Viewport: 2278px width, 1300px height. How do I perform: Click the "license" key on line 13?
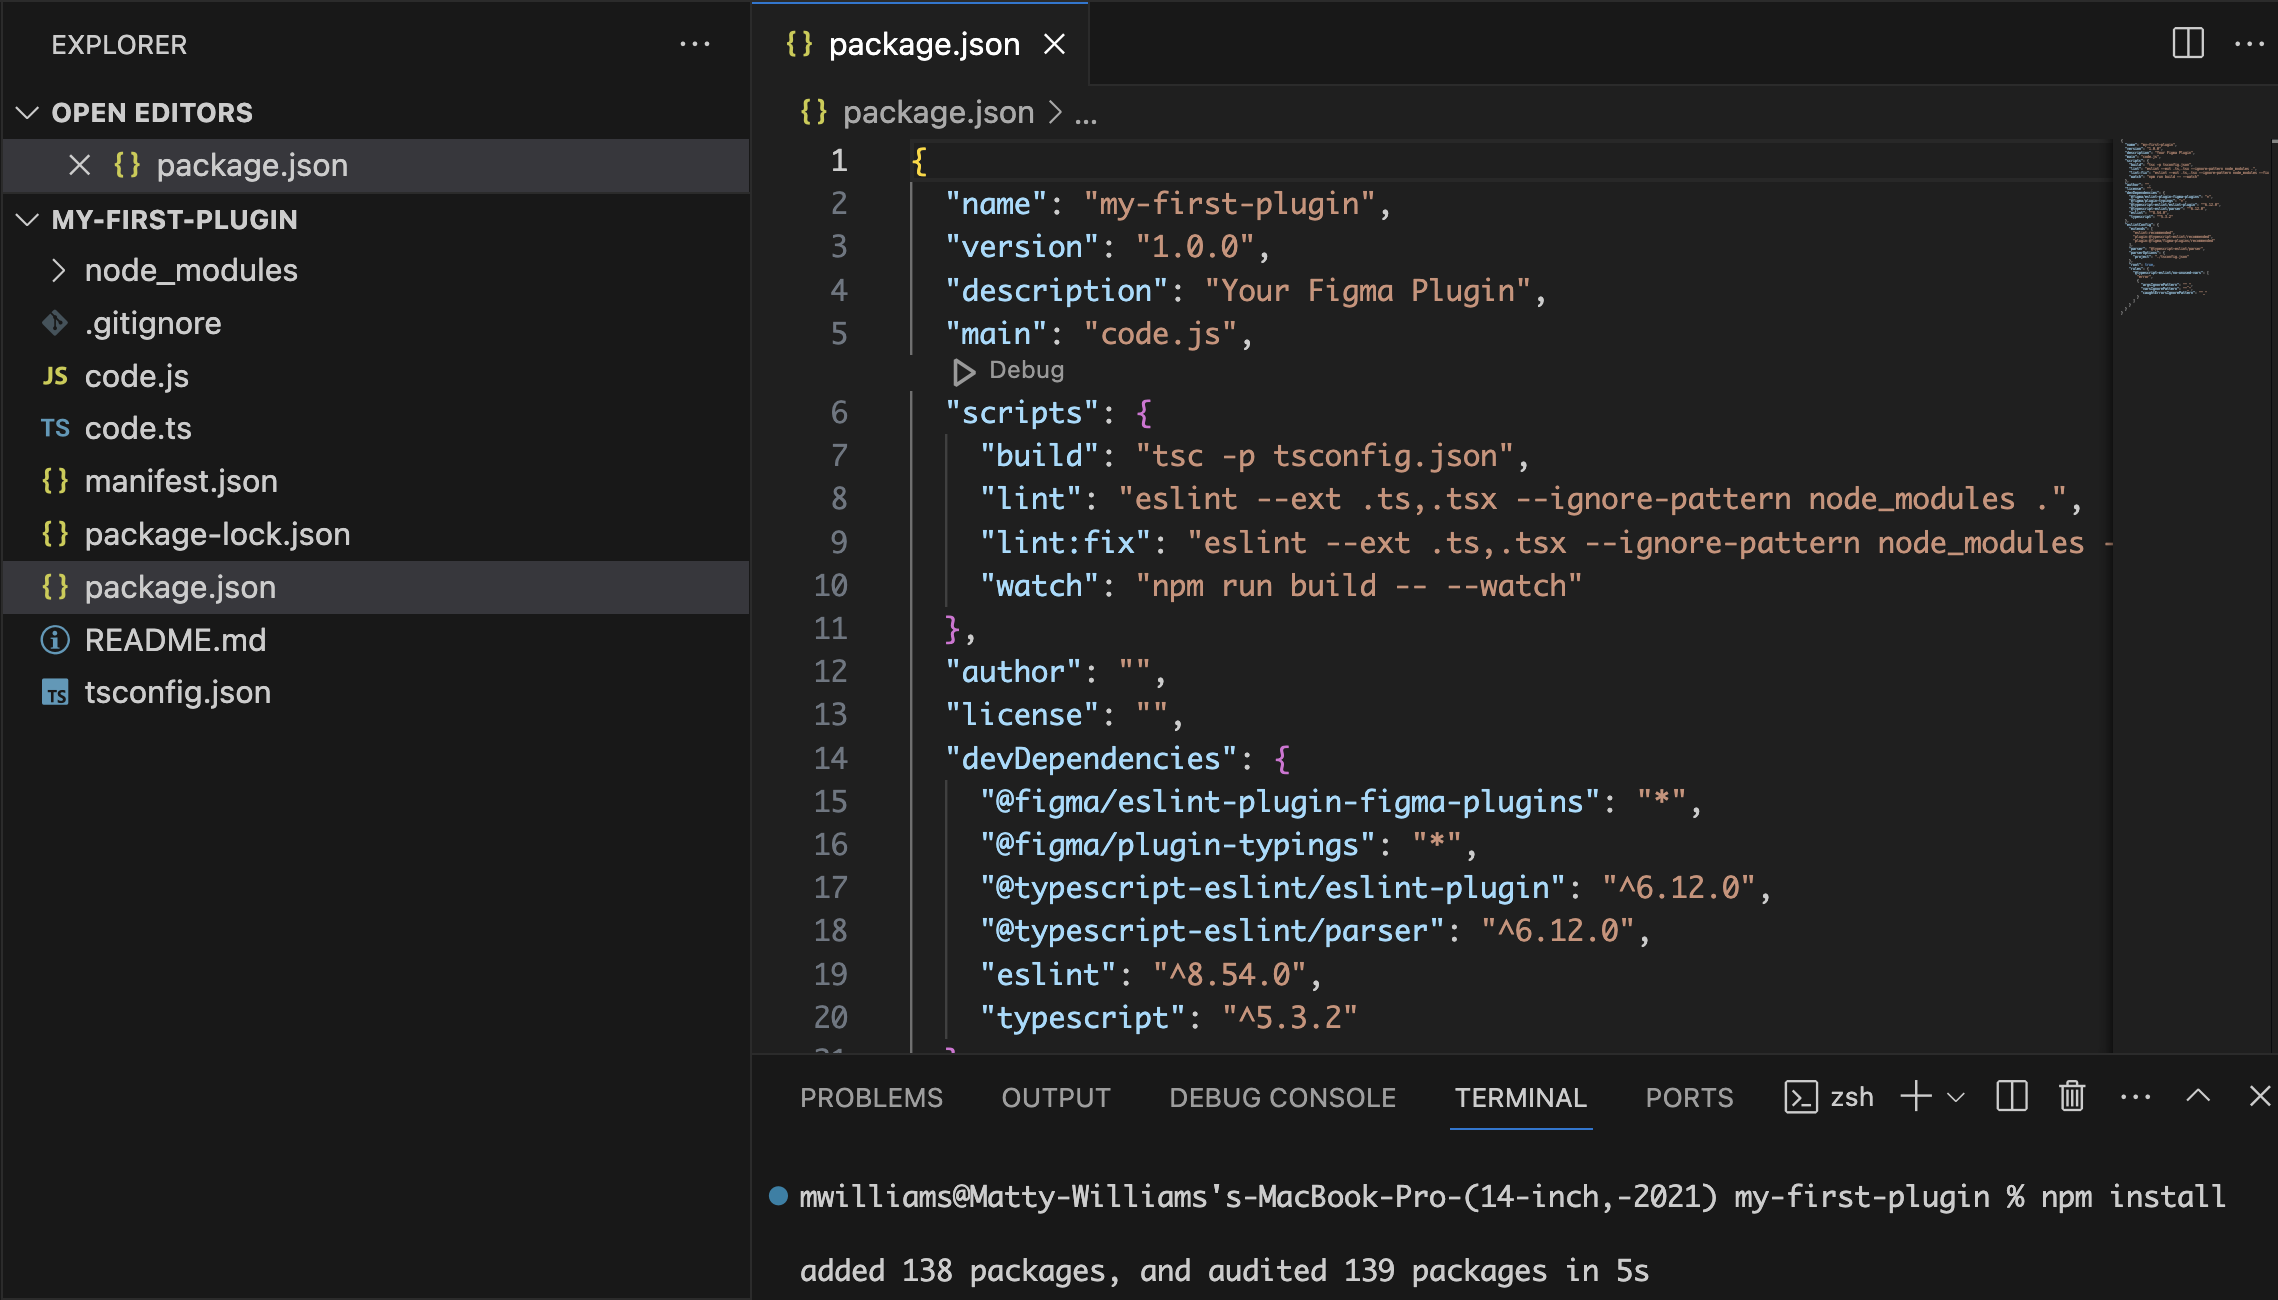click(1022, 715)
